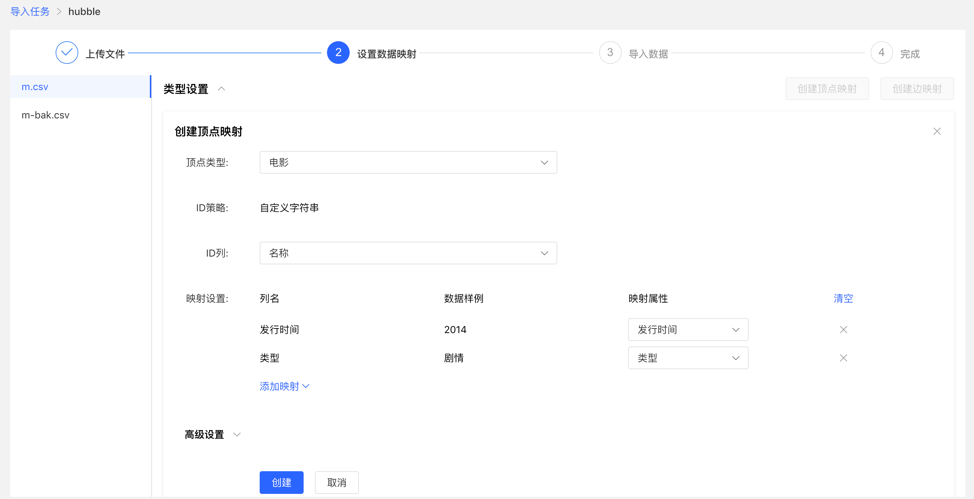Collapse the 类型设置 section
Screen dimensions: 974x499
coord(221,89)
